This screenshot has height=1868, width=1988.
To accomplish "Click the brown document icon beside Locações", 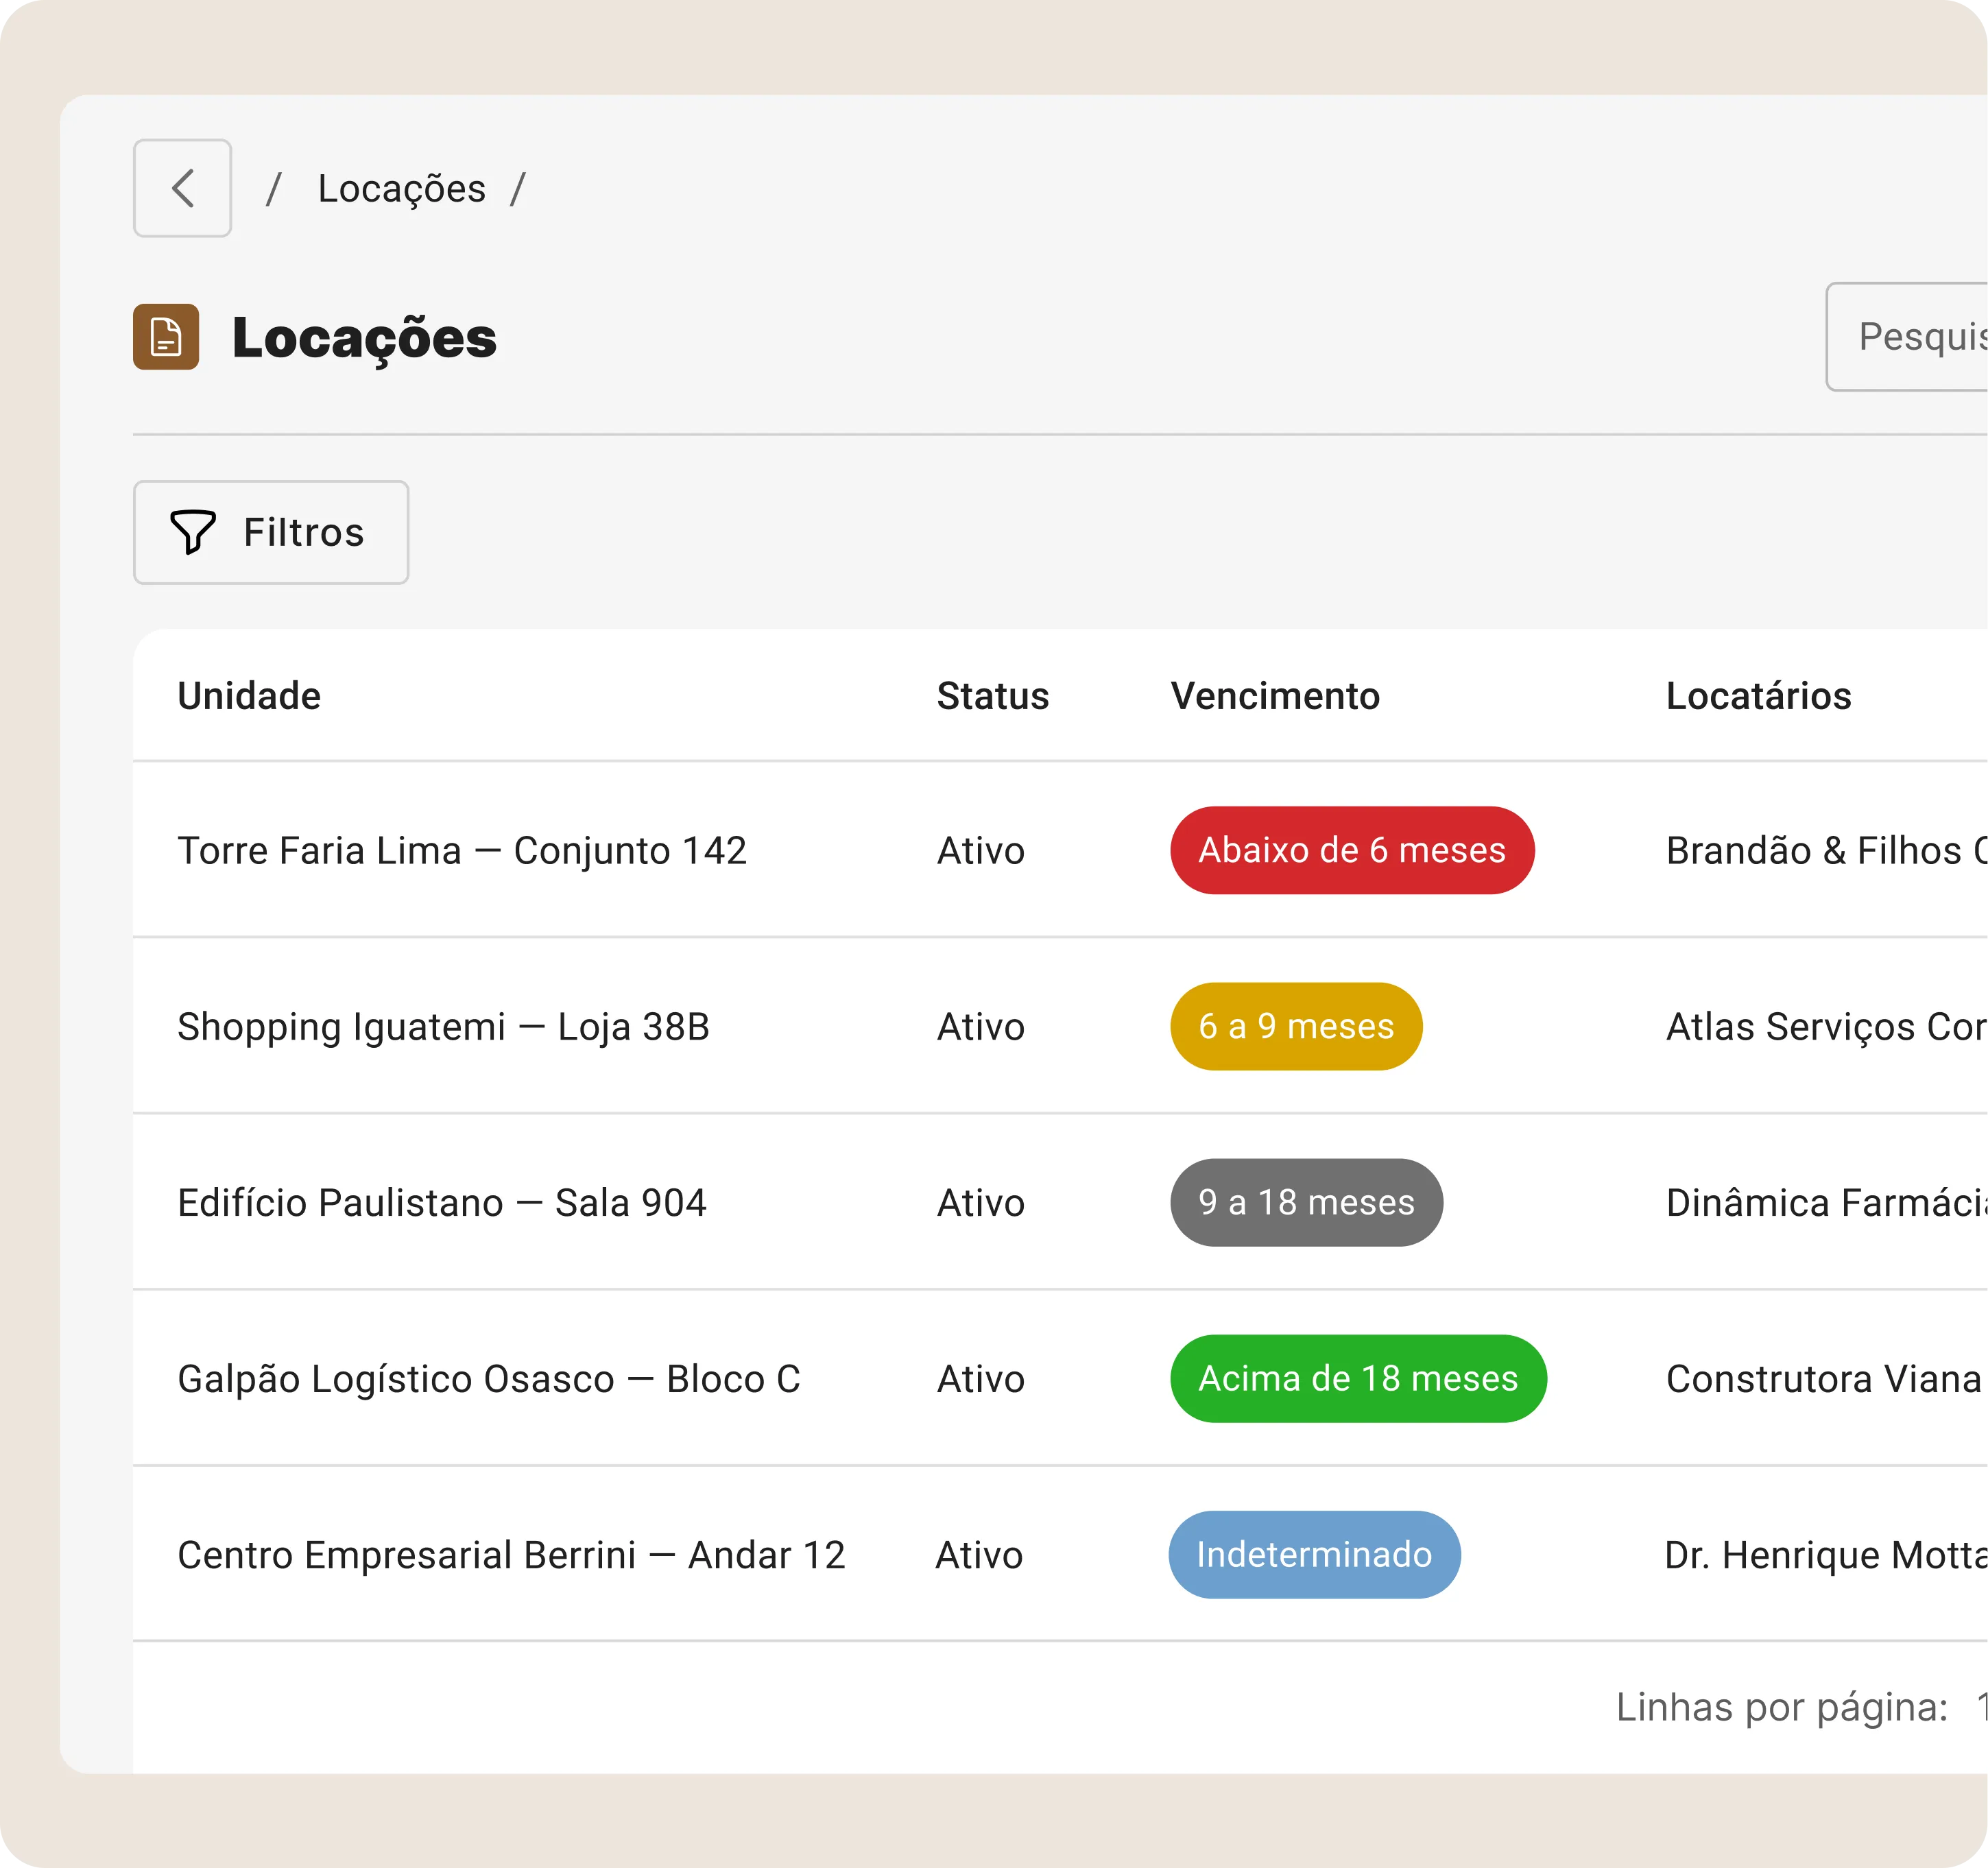I will pos(166,337).
